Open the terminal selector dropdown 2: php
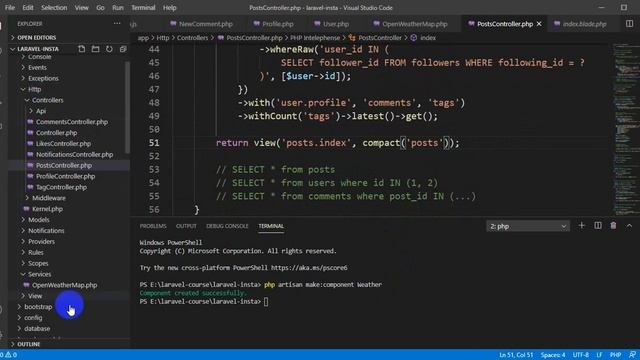The height and width of the screenshot is (360, 640). [x=528, y=226]
